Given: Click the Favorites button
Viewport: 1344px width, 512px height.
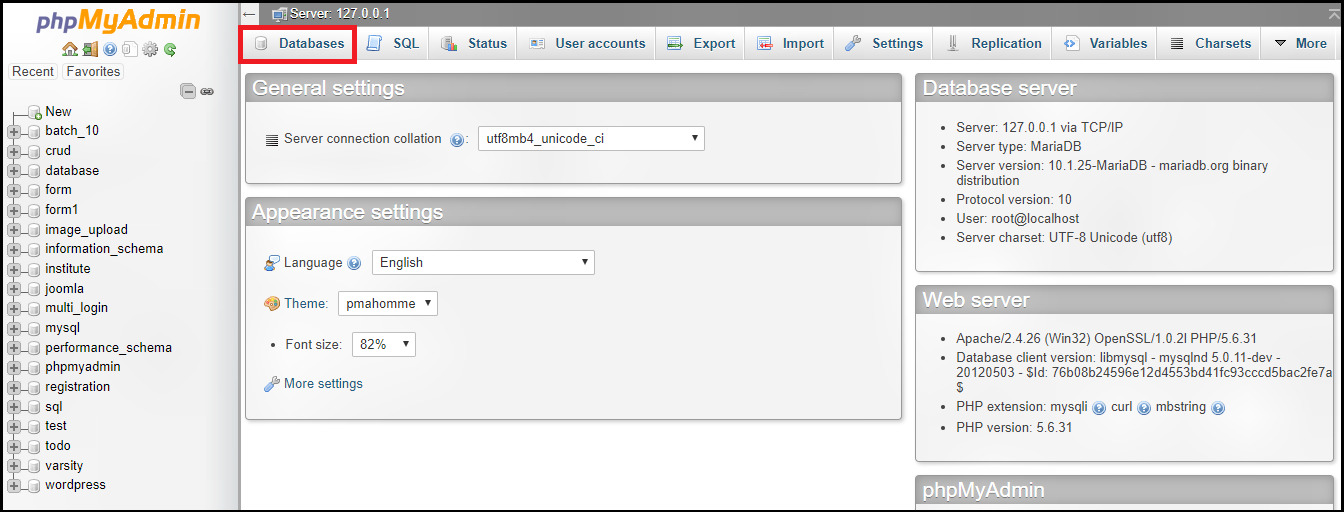Looking at the screenshot, I should click(x=93, y=72).
